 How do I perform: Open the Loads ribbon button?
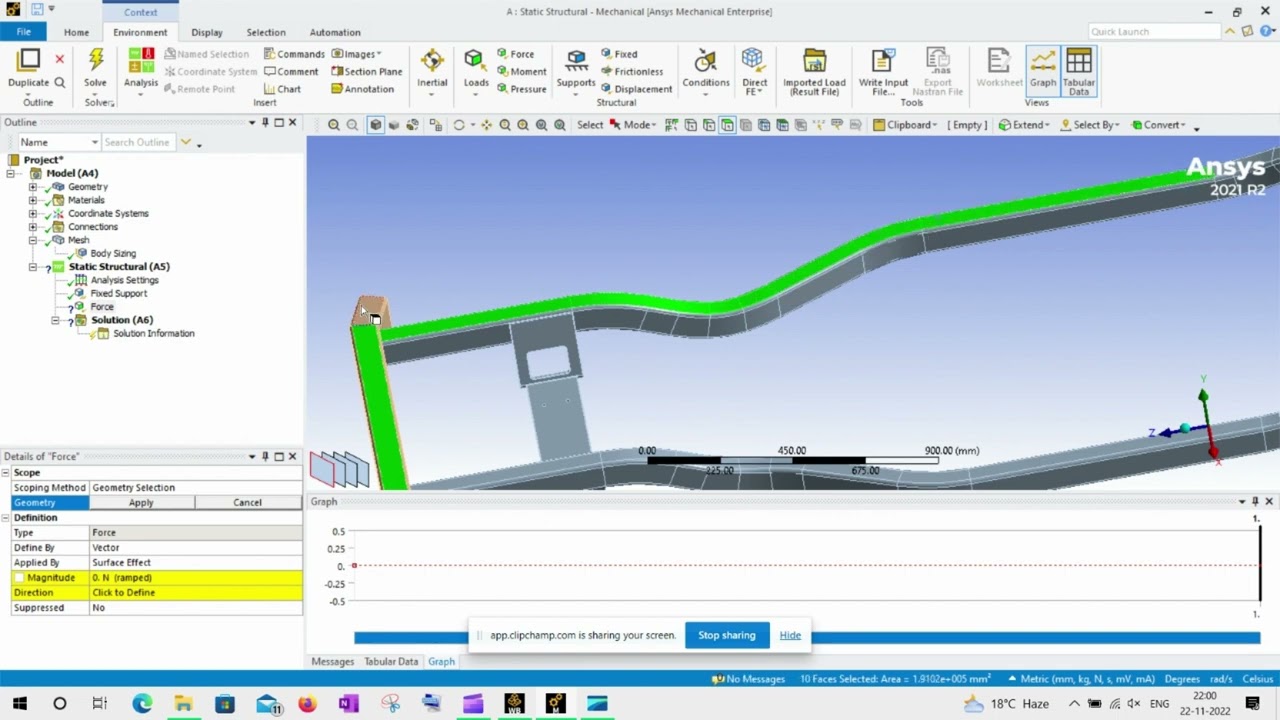tap(476, 70)
